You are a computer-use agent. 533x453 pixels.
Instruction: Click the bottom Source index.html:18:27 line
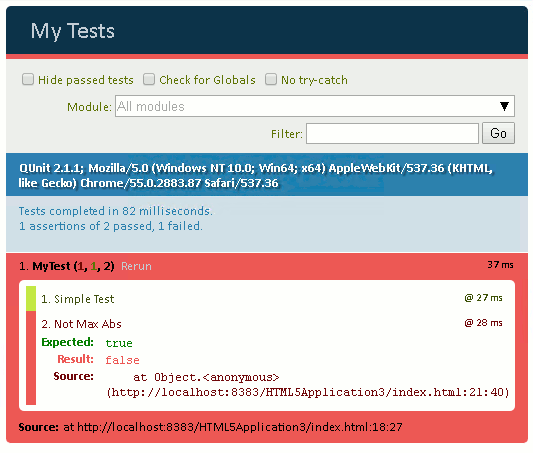coord(210,427)
